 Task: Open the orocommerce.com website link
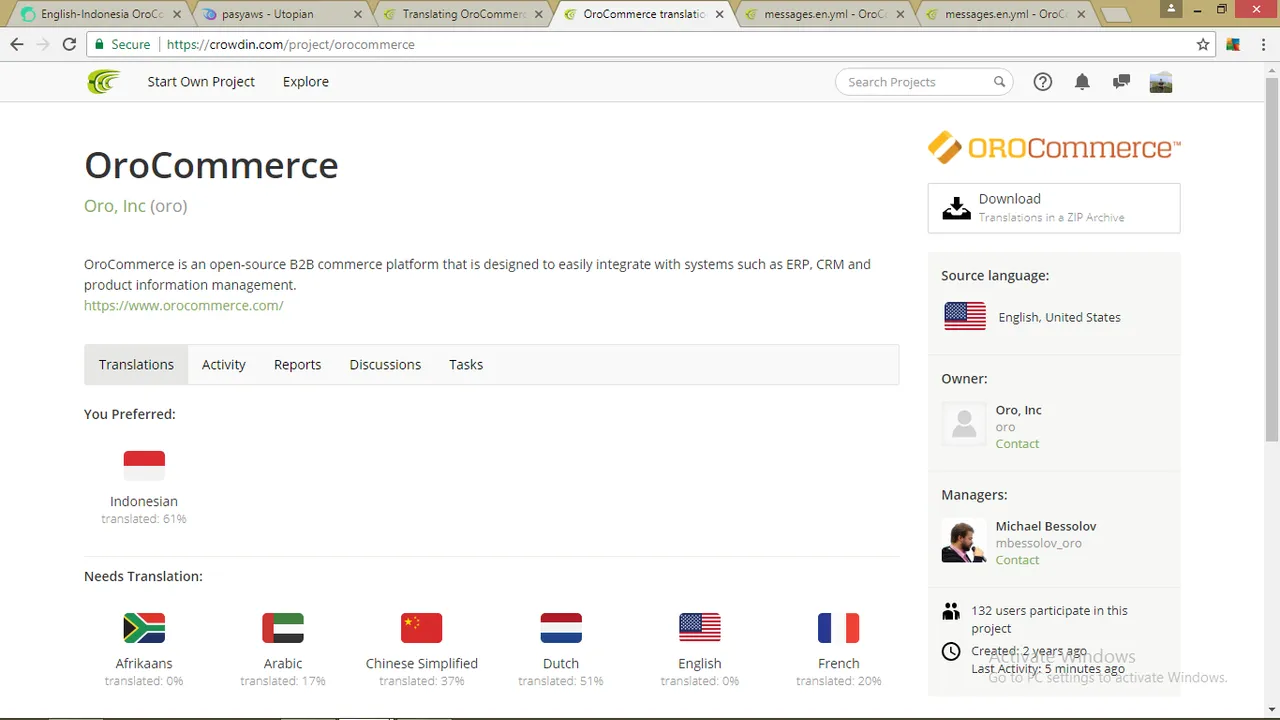tap(184, 305)
